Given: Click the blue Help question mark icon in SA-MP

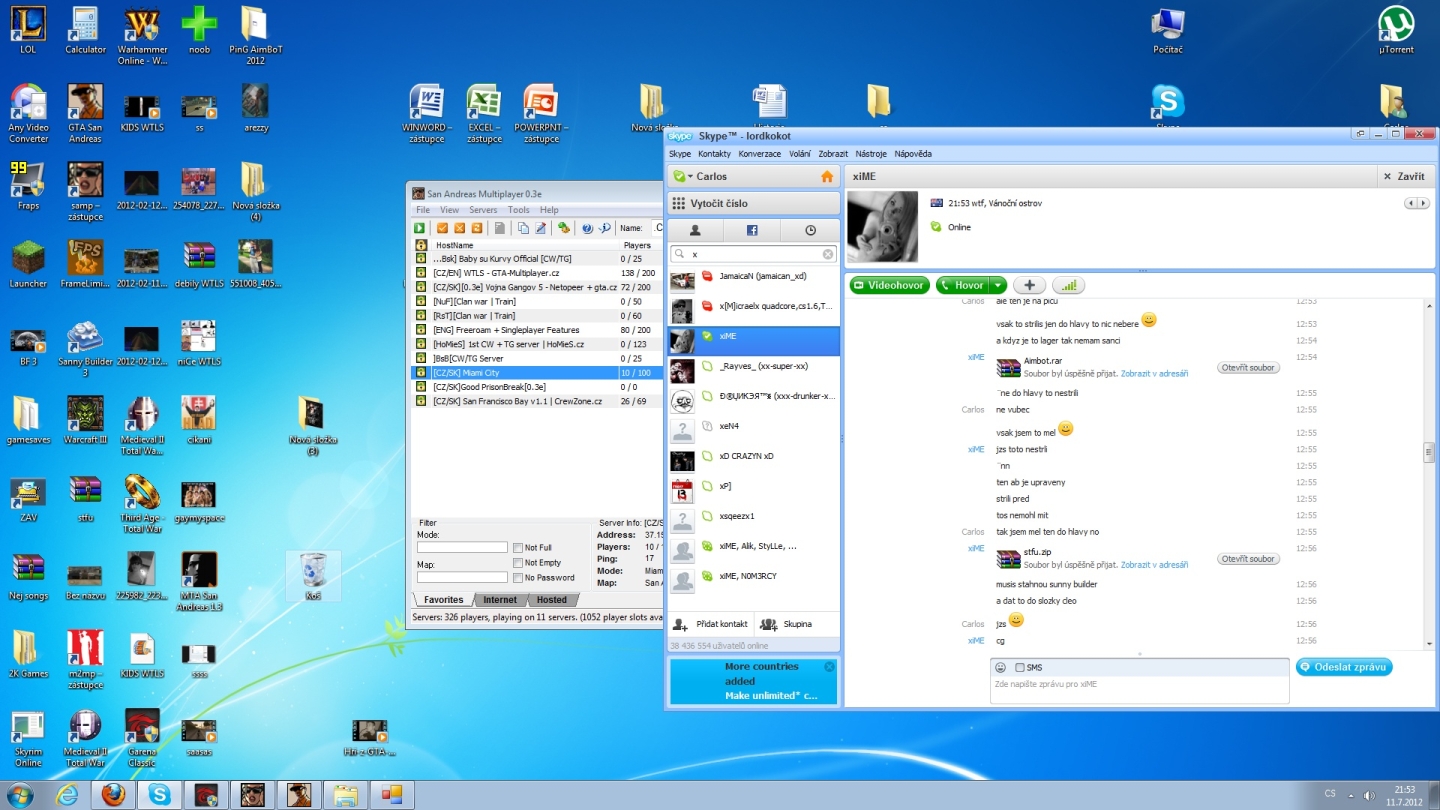Looking at the screenshot, I should click(x=587, y=228).
